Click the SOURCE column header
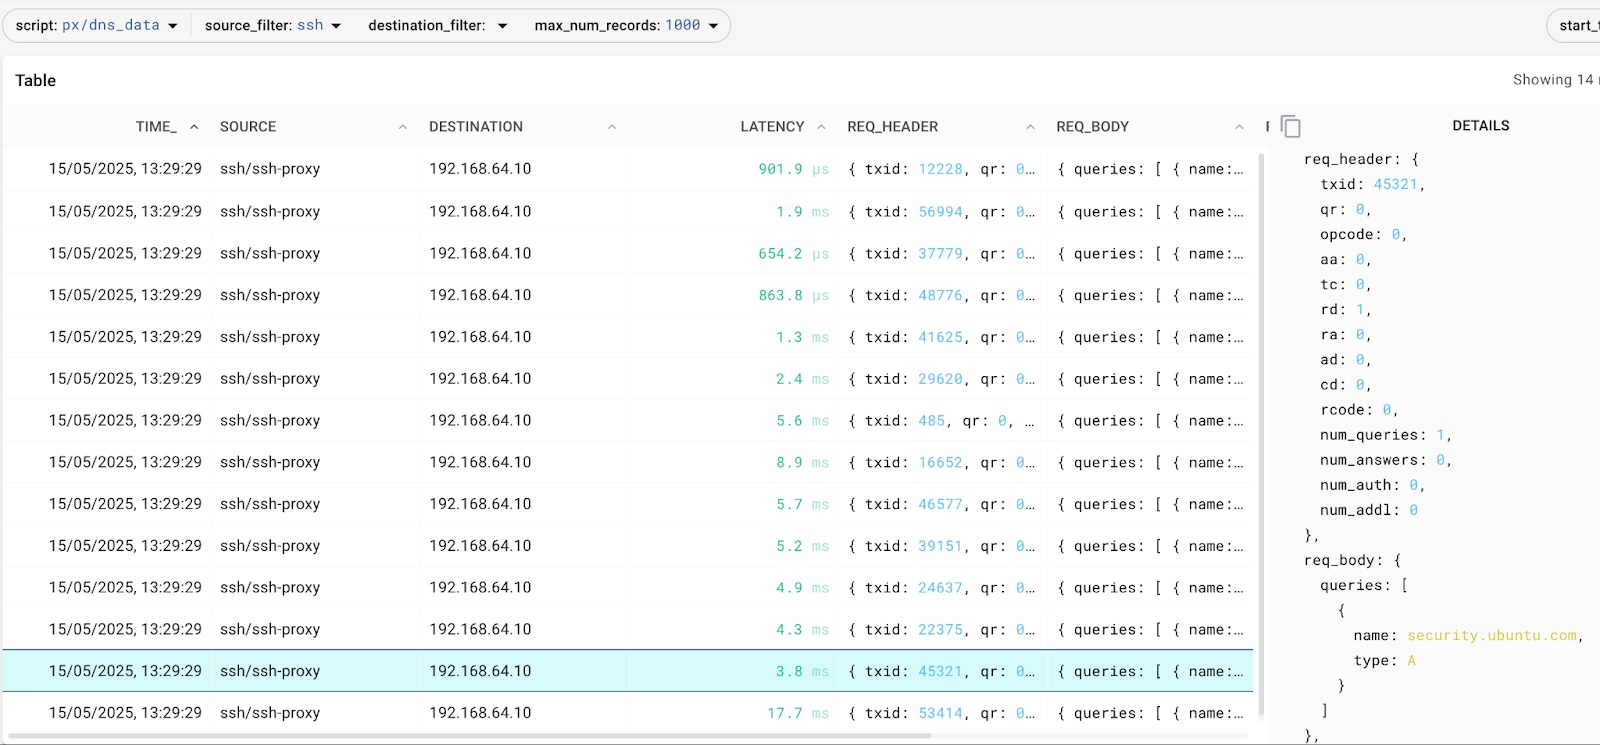This screenshot has width=1600, height=745. [248, 127]
